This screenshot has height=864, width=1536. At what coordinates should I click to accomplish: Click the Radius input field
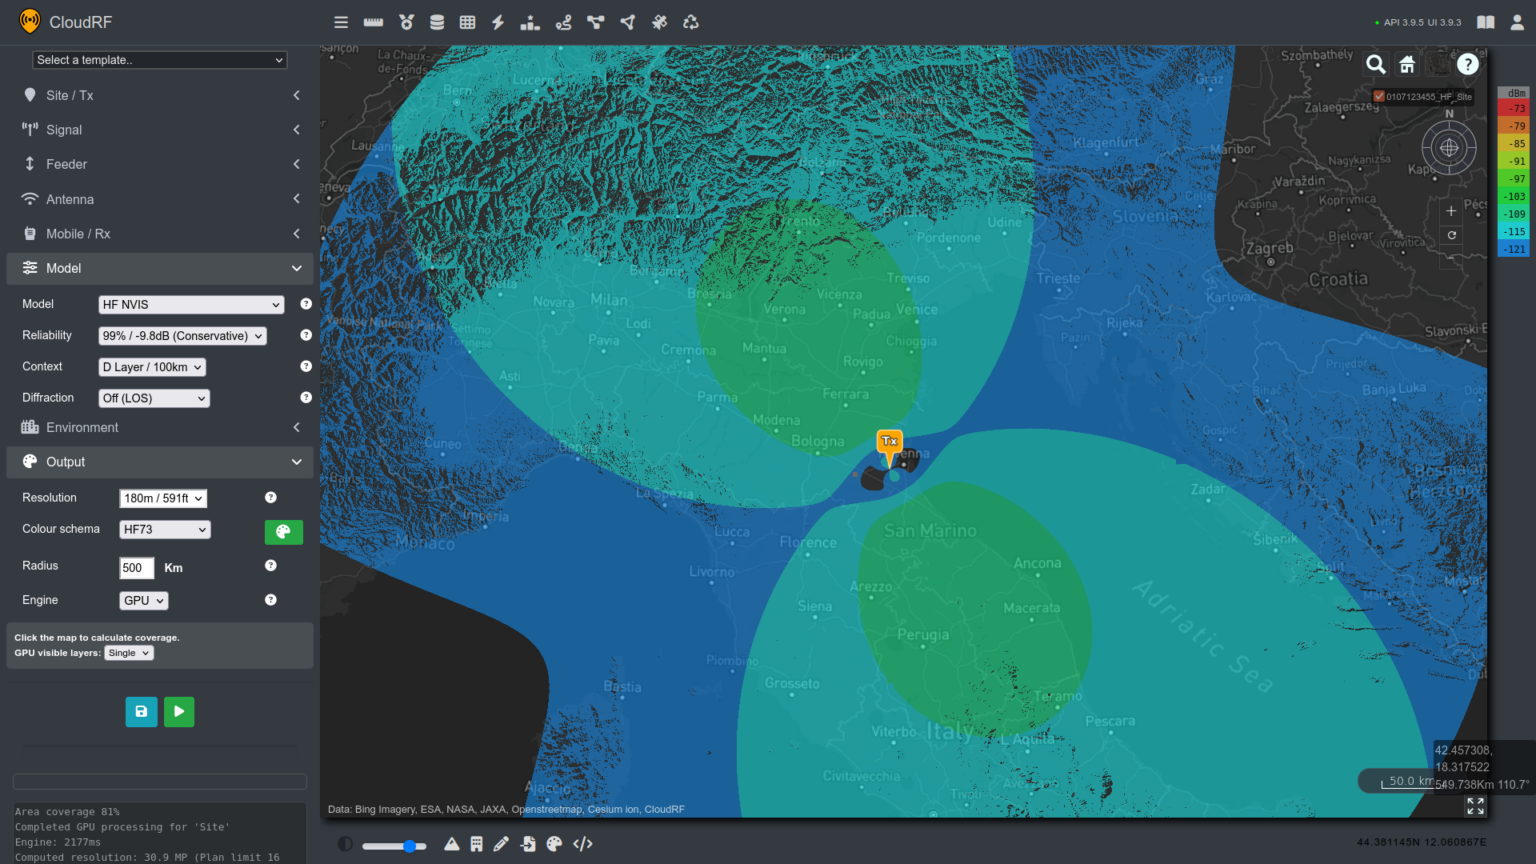(x=136, y=567)
